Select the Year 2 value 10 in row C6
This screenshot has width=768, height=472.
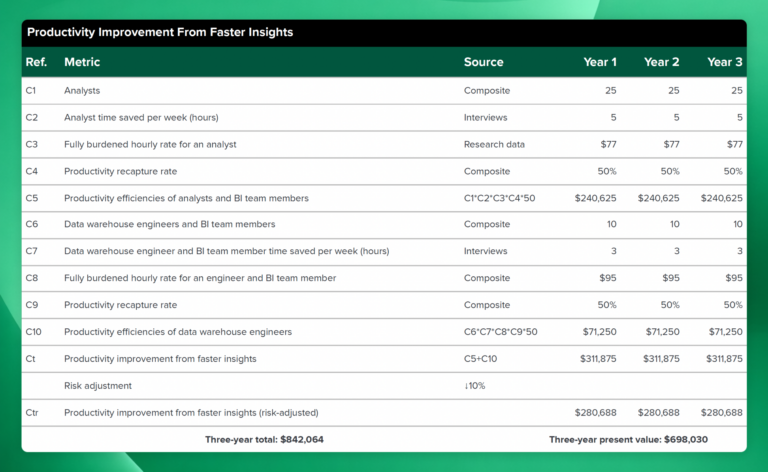coord(674,224)
